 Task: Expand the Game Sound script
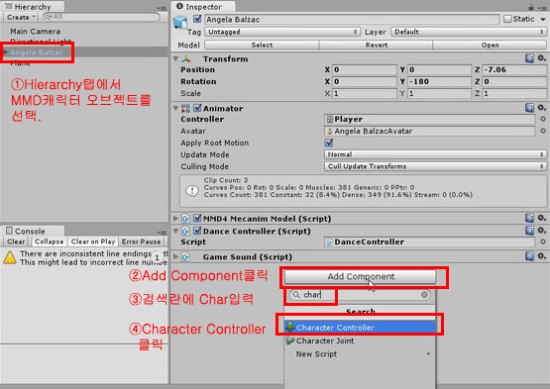point(176,256)
